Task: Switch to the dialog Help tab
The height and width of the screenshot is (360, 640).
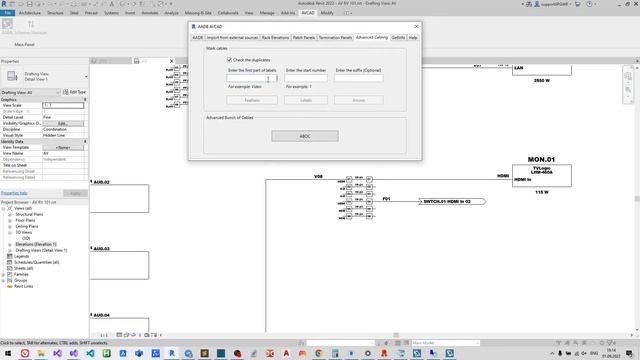Action: tap(413, 38)
